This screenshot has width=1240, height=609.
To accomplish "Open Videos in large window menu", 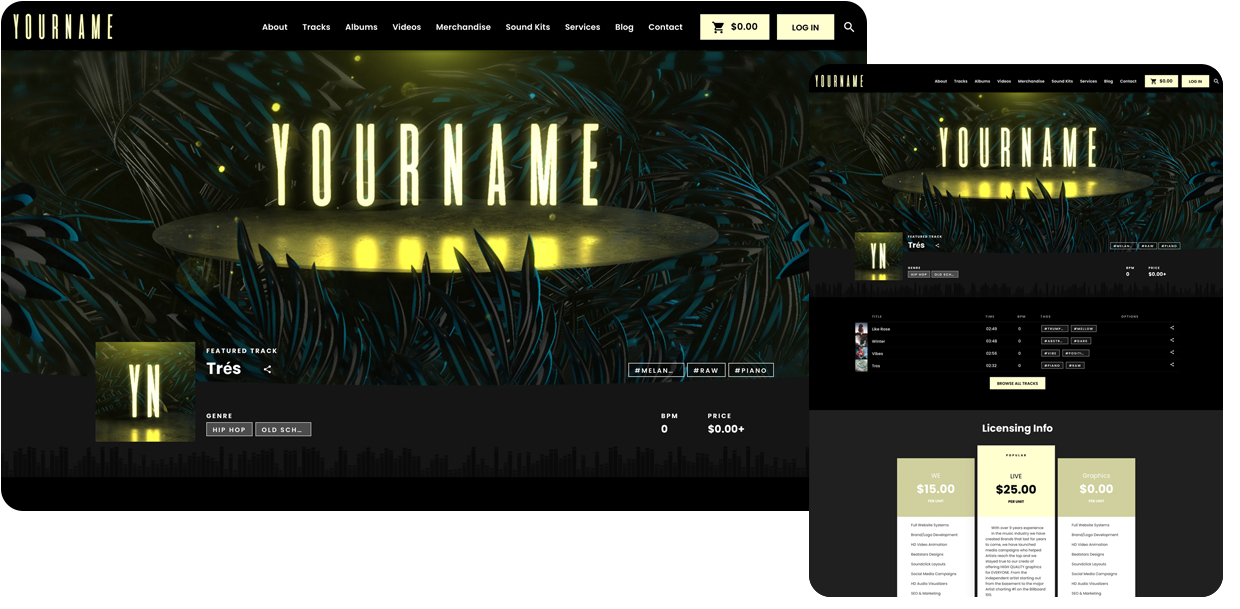I will point(407,27).
